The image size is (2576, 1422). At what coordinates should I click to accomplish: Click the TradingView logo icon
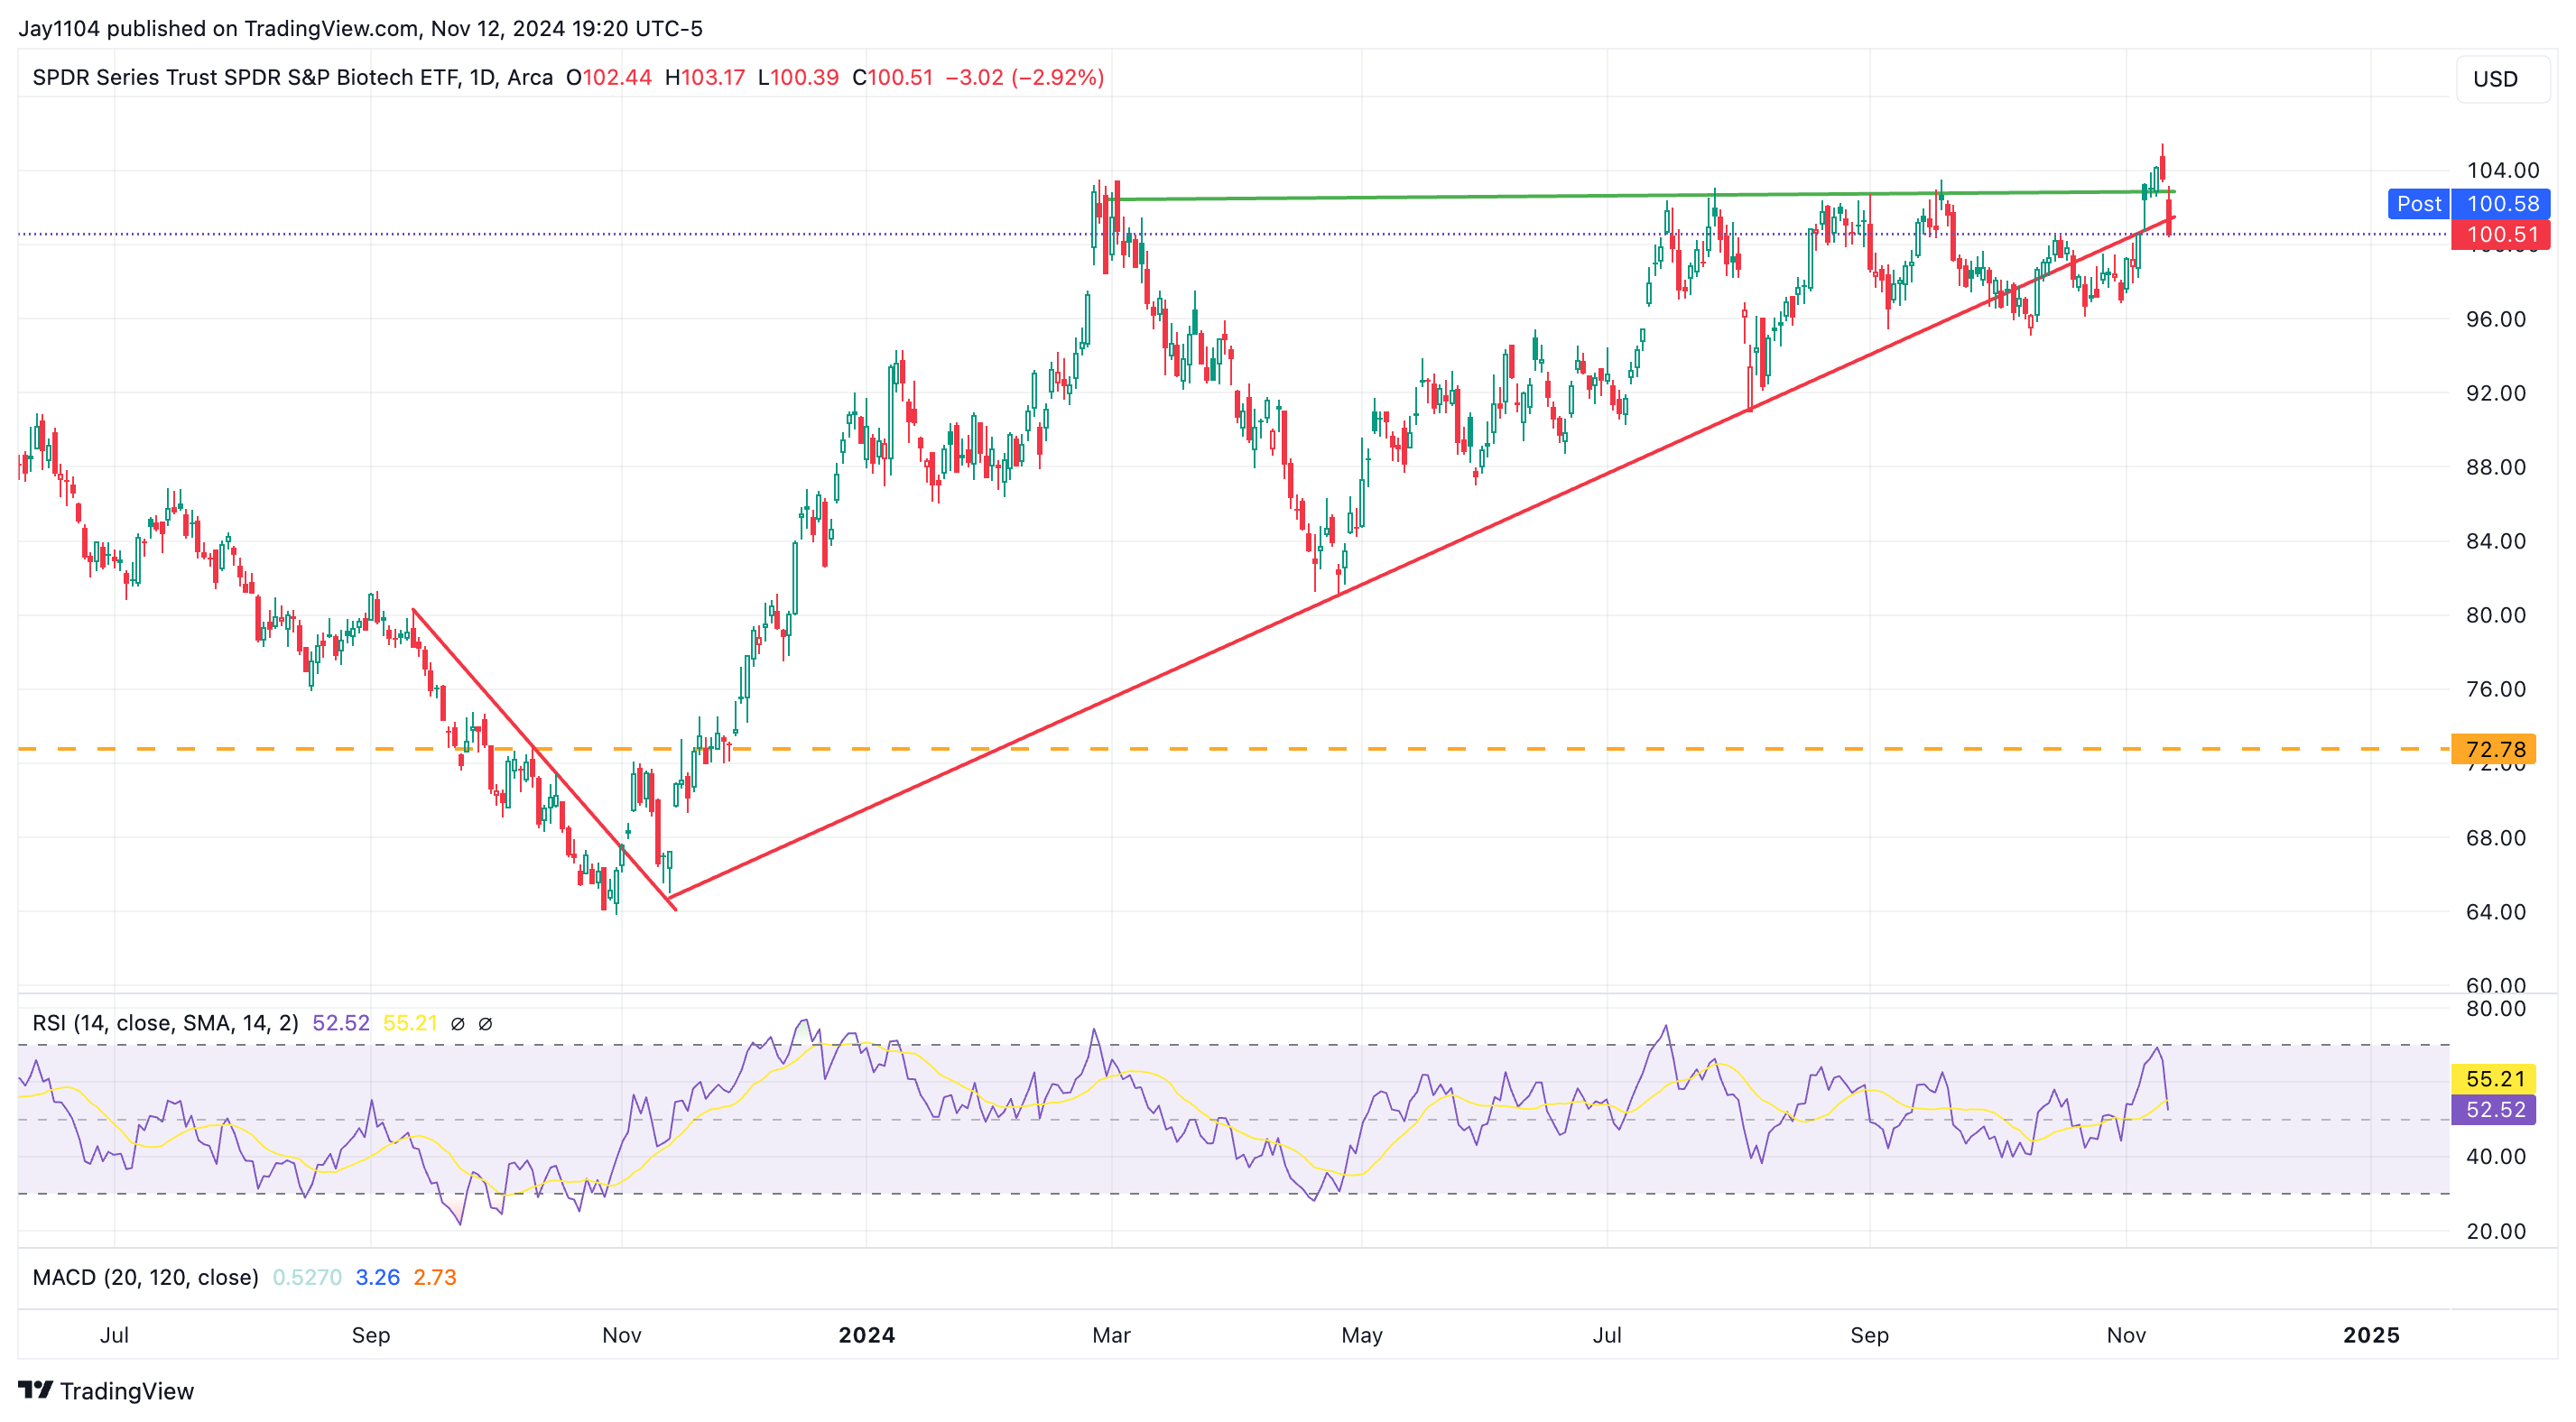point(36,1390)
